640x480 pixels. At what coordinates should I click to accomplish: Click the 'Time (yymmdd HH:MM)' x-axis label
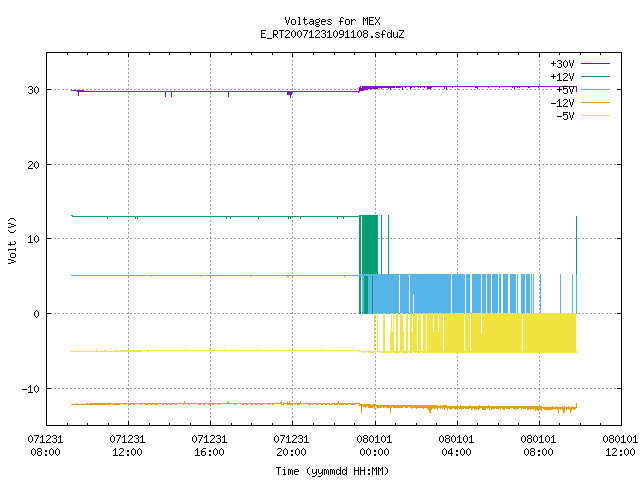[332, 471]
